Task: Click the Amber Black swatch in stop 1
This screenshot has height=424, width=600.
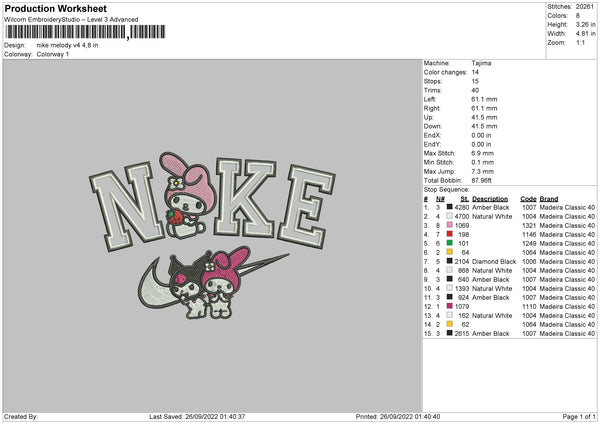Action: [x=450, y=207]
